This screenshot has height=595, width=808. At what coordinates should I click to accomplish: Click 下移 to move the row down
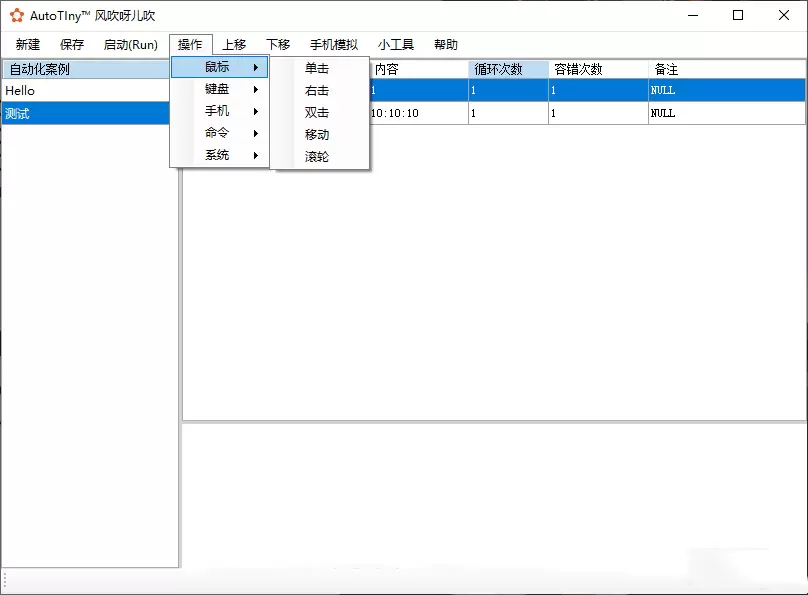278,45
